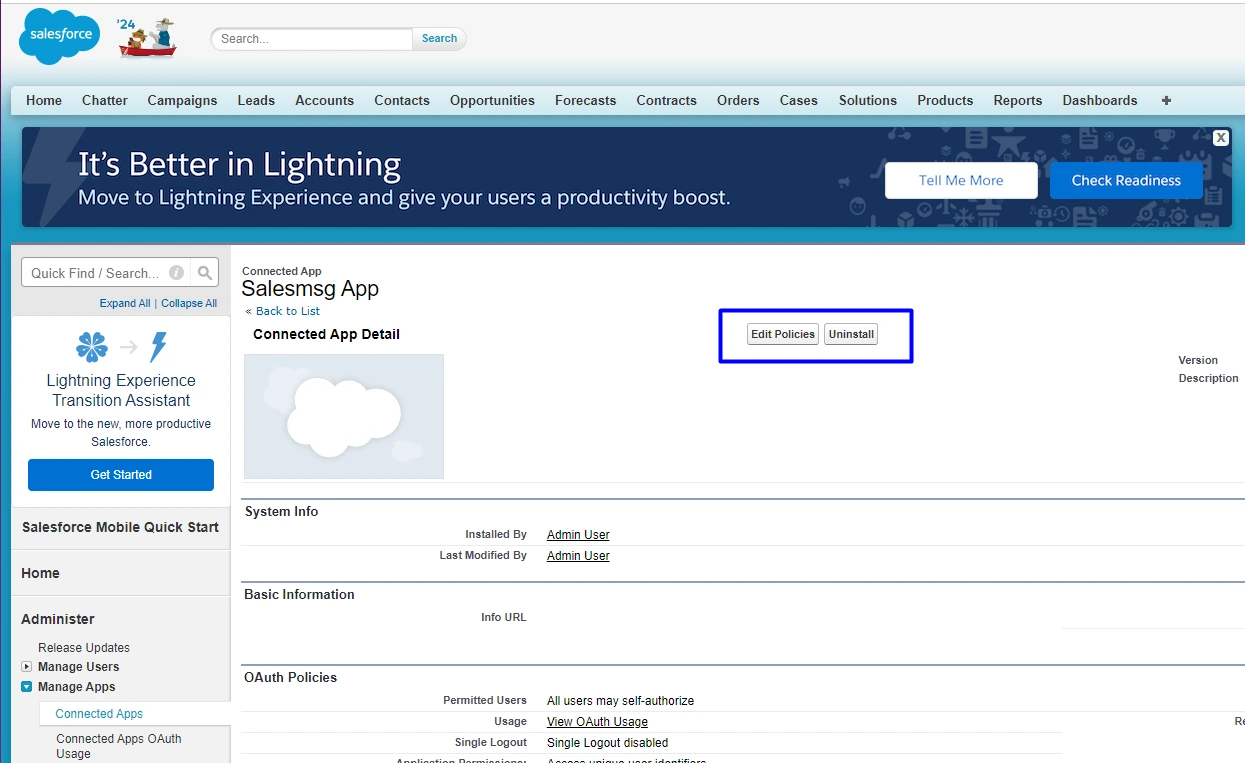Open the Chatter tab

[x=105, y=100]
